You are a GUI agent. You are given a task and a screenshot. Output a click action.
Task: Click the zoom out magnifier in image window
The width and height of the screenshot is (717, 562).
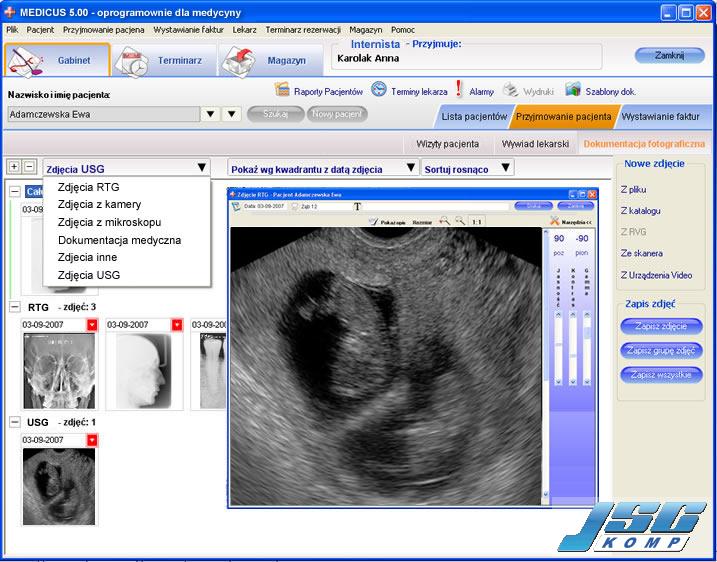pyautogui.click(x=460, y=221)
